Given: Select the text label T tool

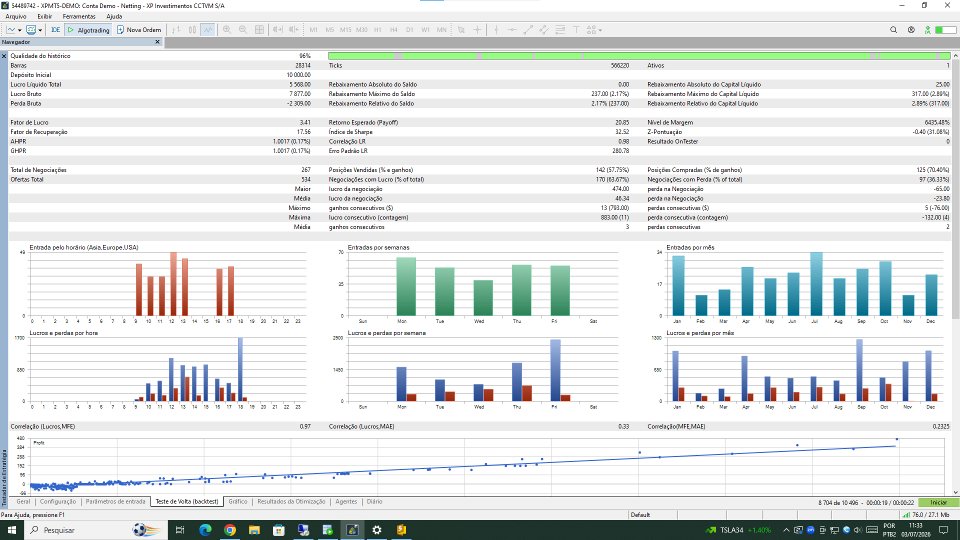Looking at the screenshot, I should coord(576,29).
